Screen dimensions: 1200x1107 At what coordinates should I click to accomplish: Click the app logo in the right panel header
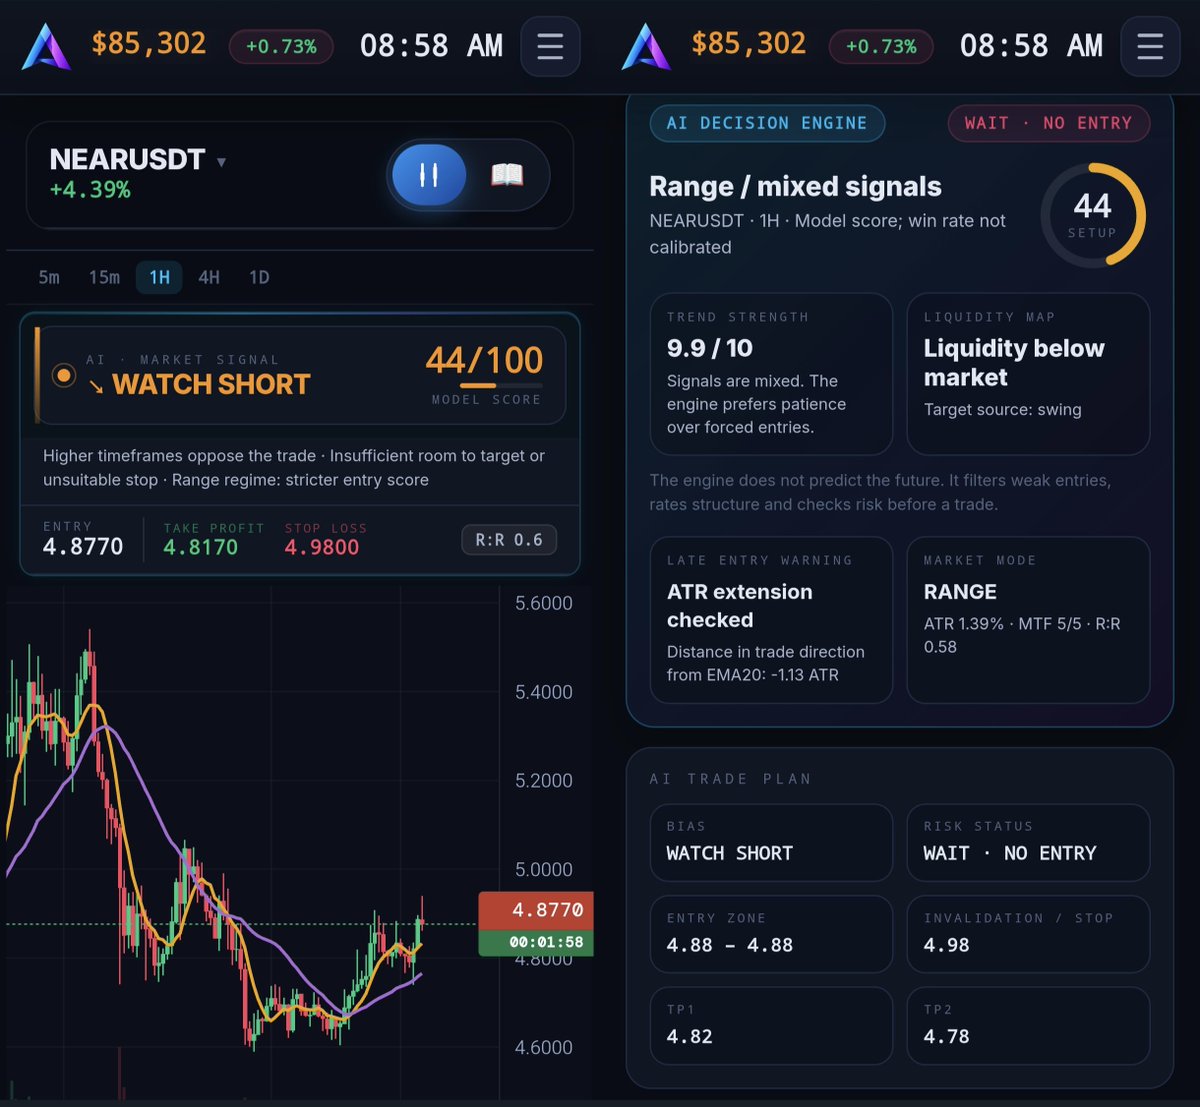646,47
